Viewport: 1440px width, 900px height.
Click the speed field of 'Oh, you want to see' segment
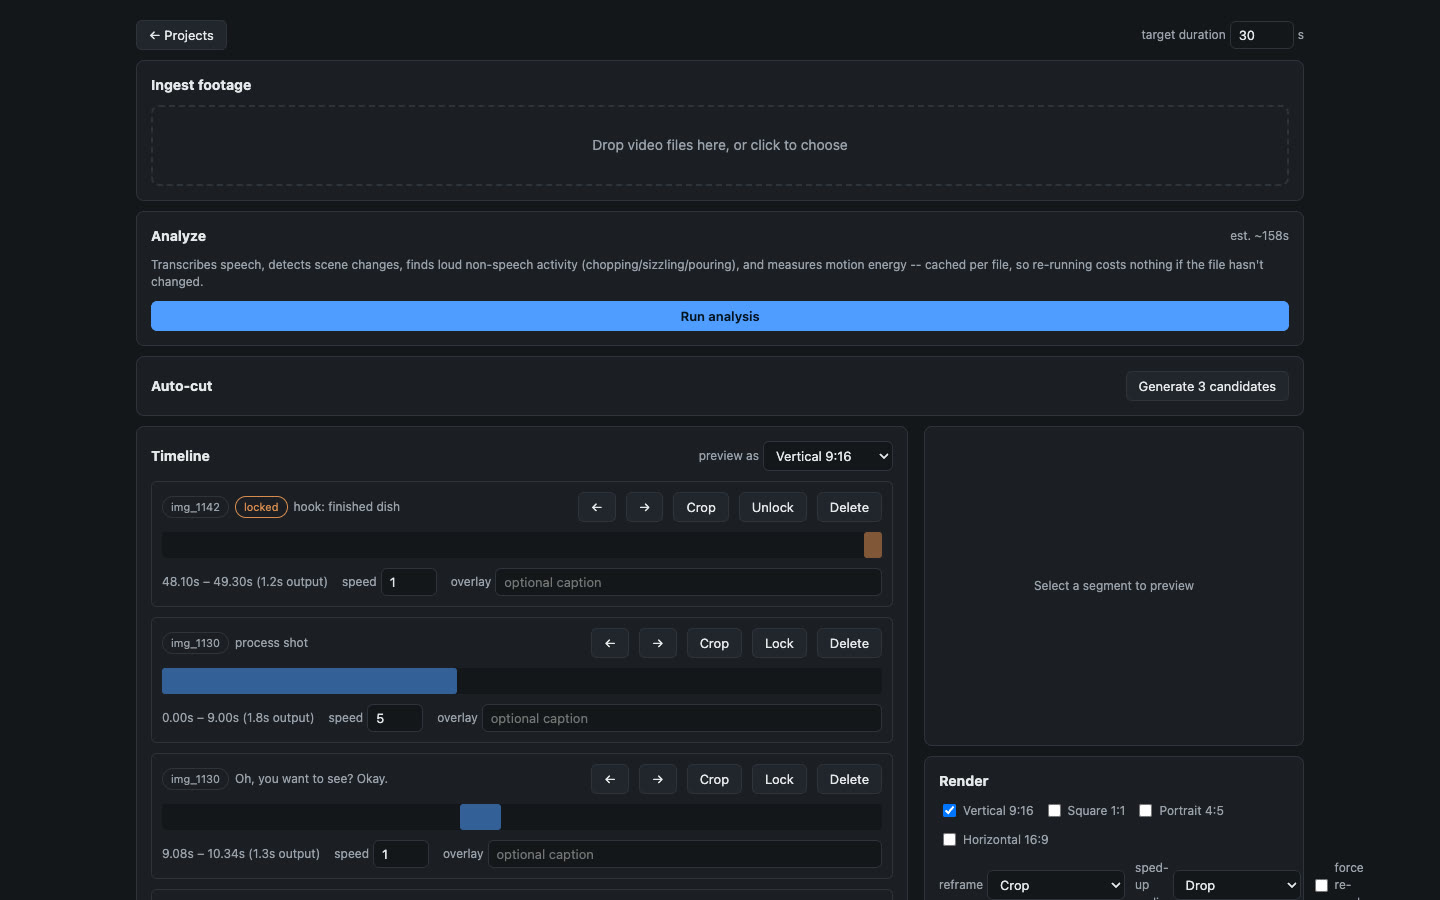coord(400,854)
